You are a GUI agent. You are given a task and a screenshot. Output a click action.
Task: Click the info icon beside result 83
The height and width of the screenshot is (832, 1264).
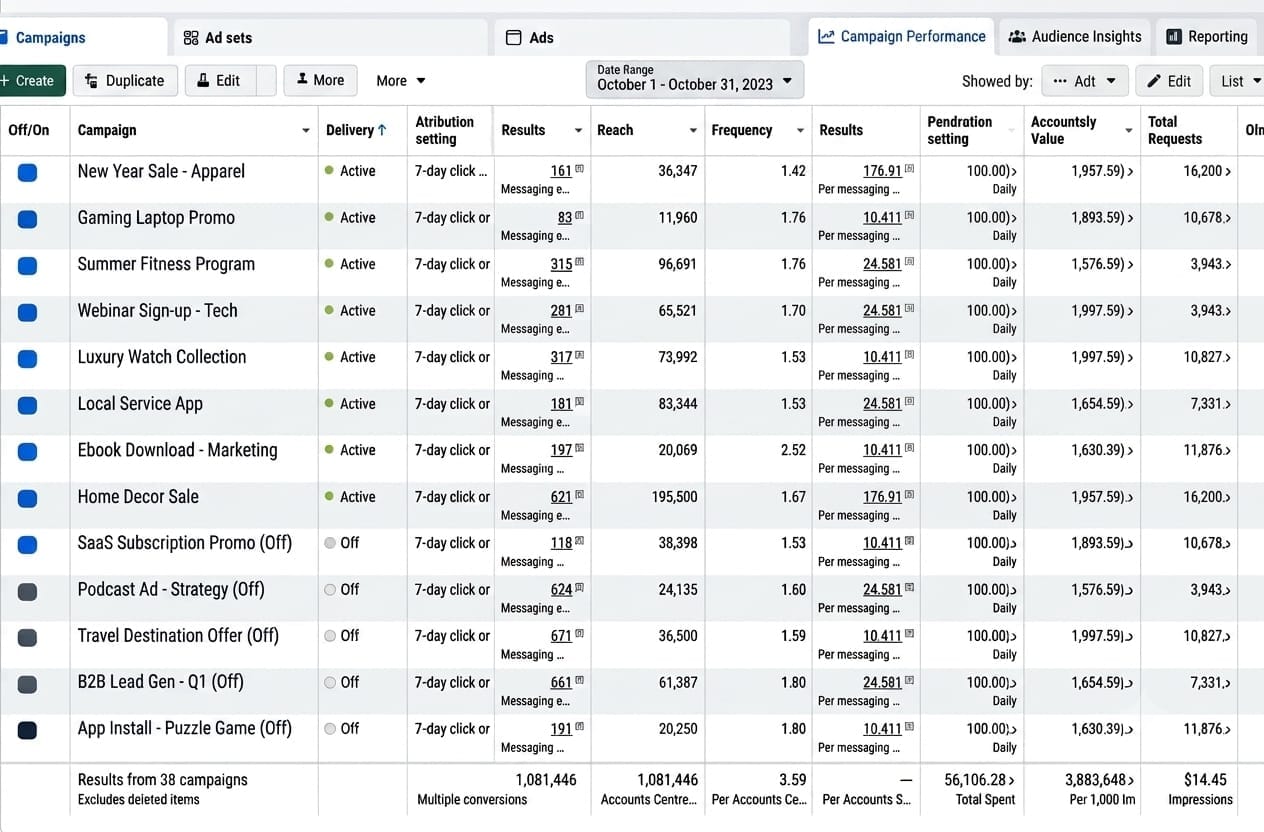580,215
